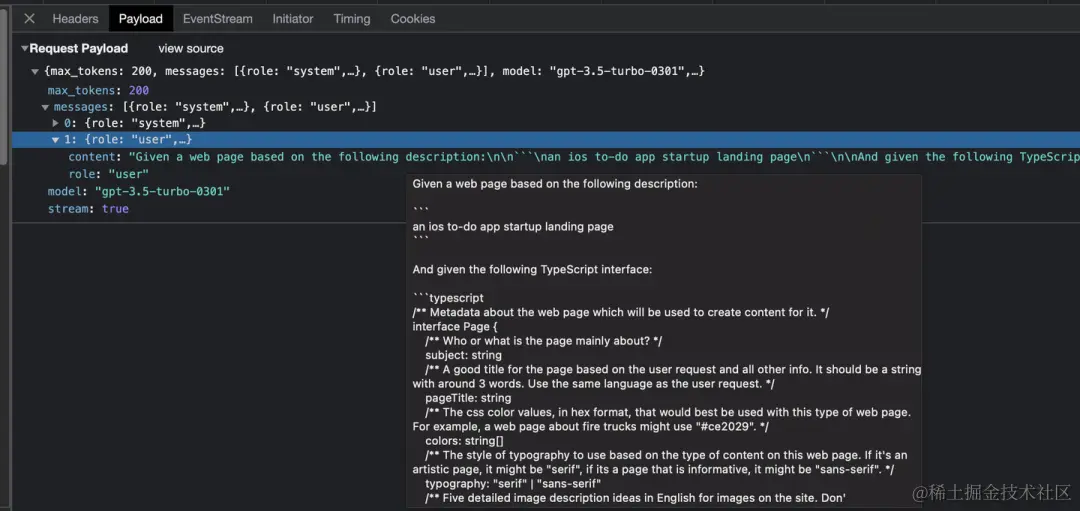Click "an ios to-do app startup landing page" text
Image resolution: width=1080 pixels, height=511 pixels.
coord(512,226)
